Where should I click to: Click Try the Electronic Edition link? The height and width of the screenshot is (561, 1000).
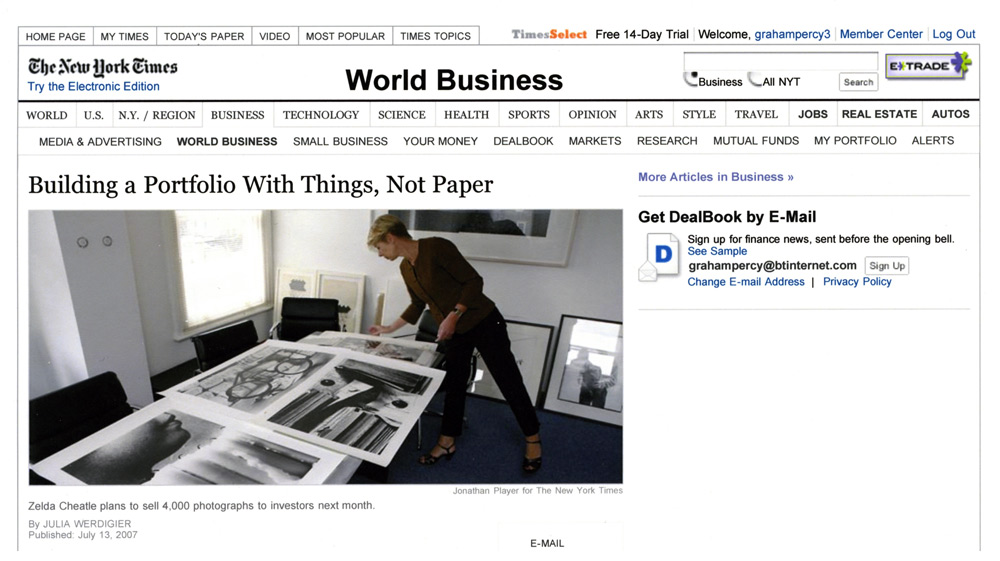click(93, 87)
